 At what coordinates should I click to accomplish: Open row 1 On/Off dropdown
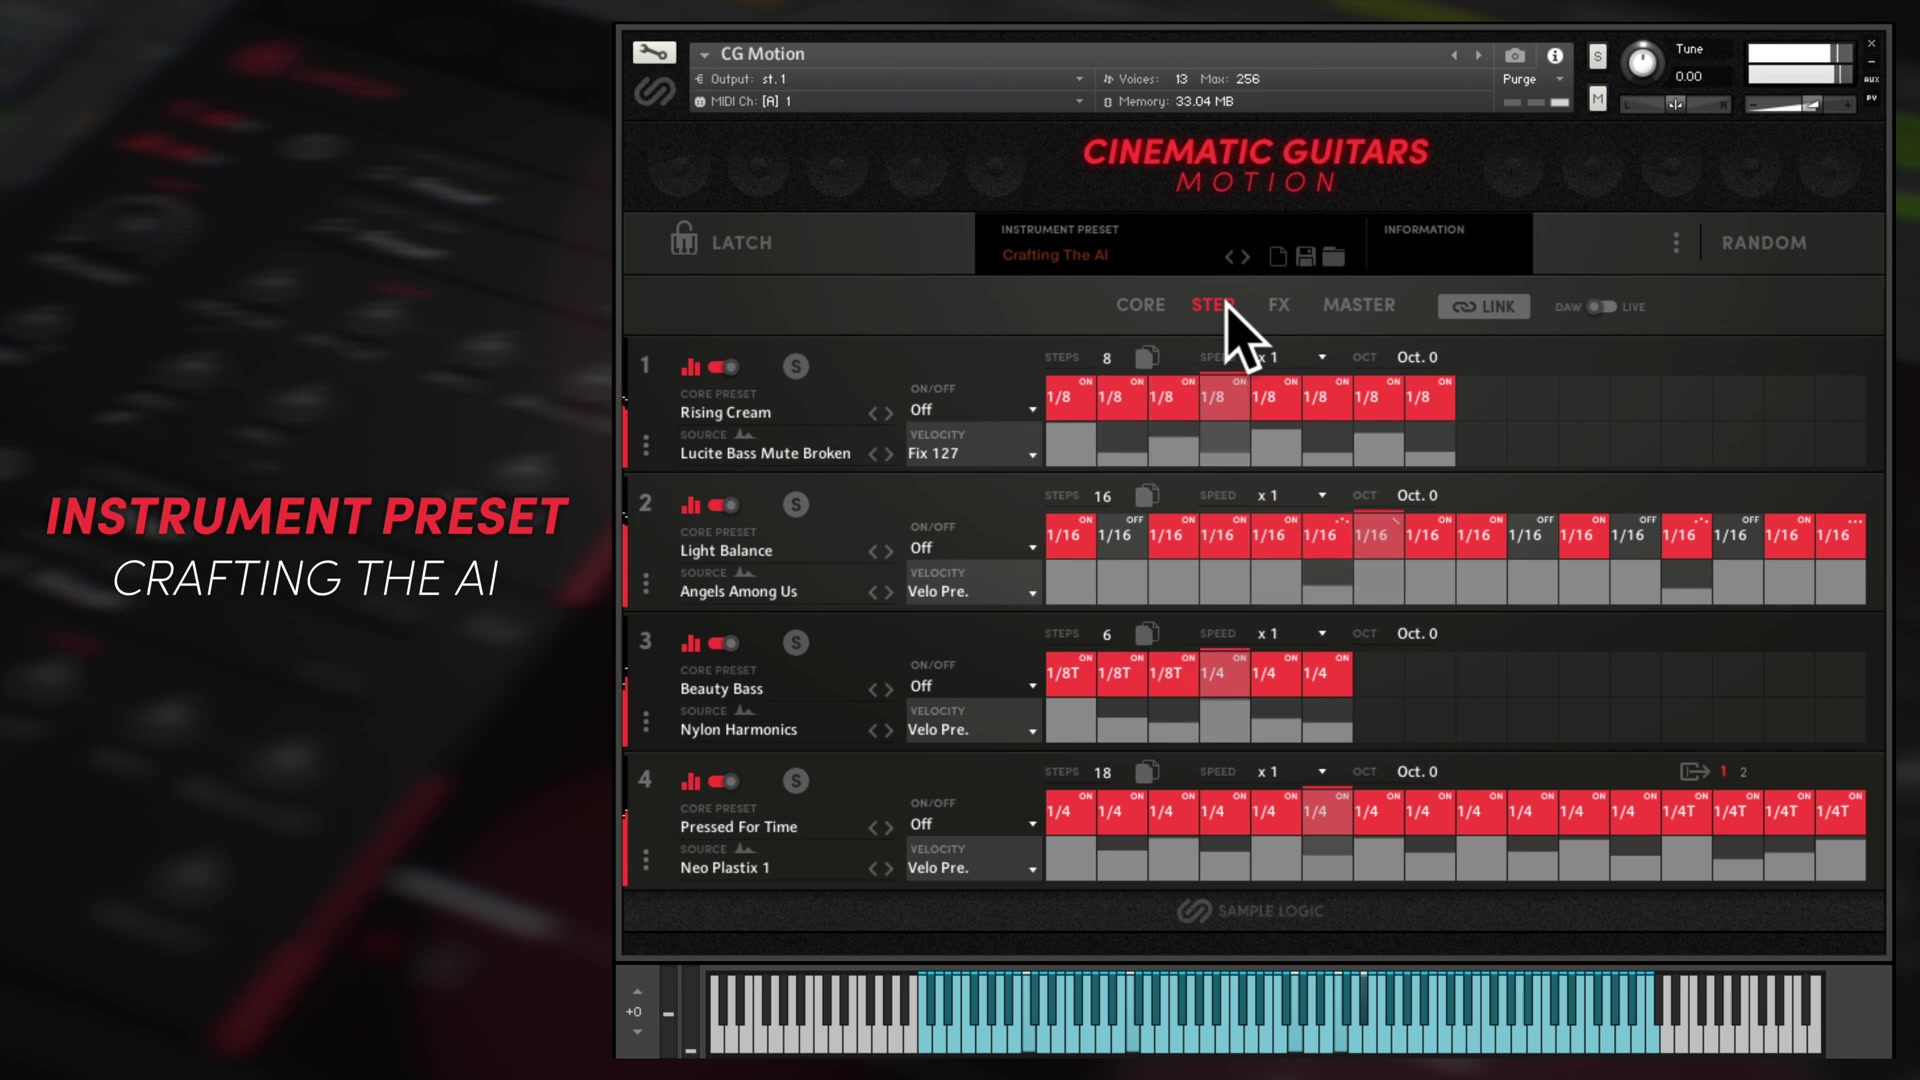[x=973, y=410]
